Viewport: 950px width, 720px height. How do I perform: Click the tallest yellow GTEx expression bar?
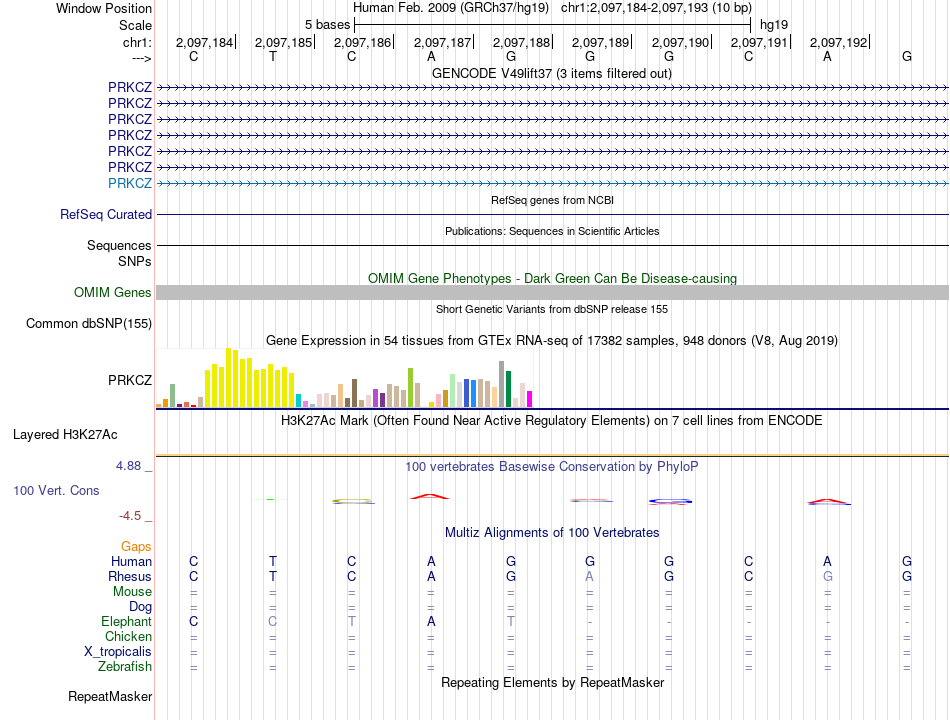click(x=229, y=378)
